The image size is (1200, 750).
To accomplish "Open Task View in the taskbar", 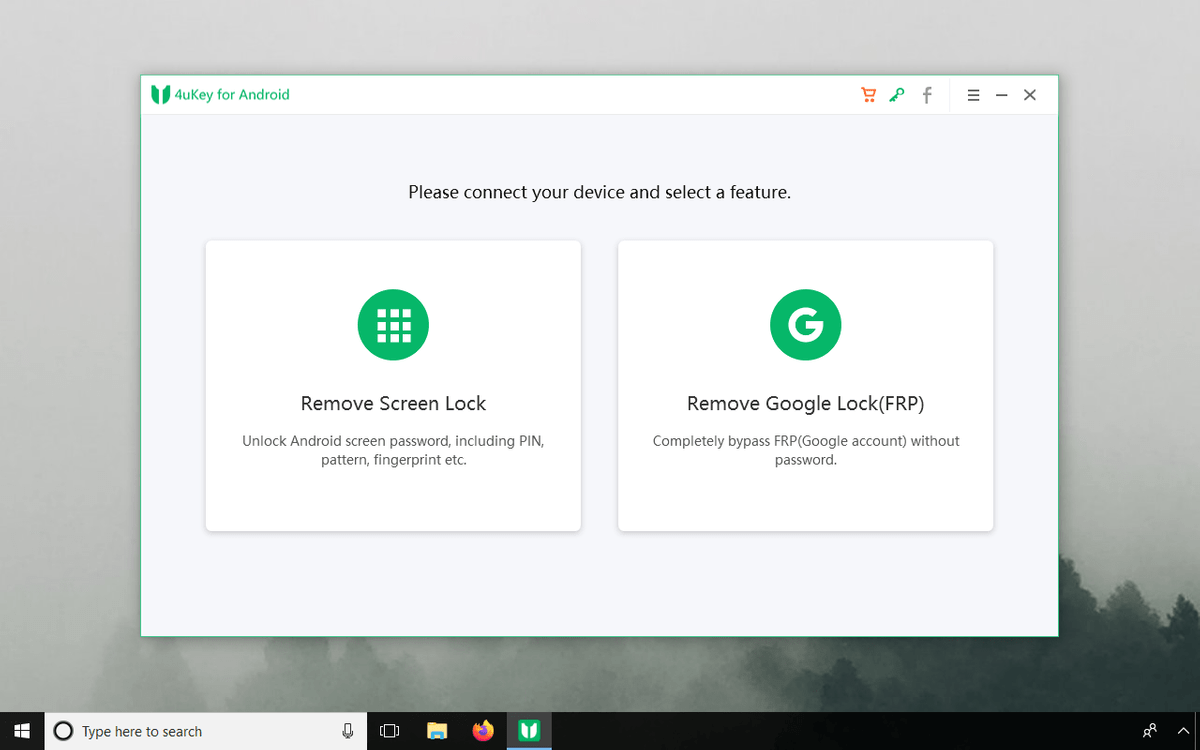I will point(389,730).
